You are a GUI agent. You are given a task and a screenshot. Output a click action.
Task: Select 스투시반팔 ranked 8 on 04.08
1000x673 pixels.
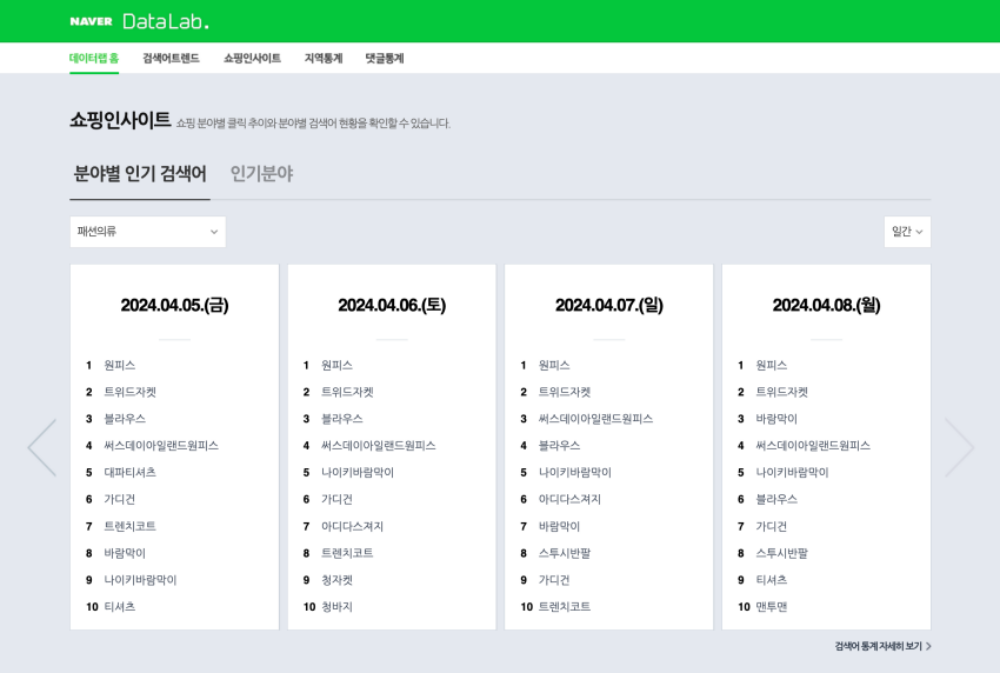782,553
